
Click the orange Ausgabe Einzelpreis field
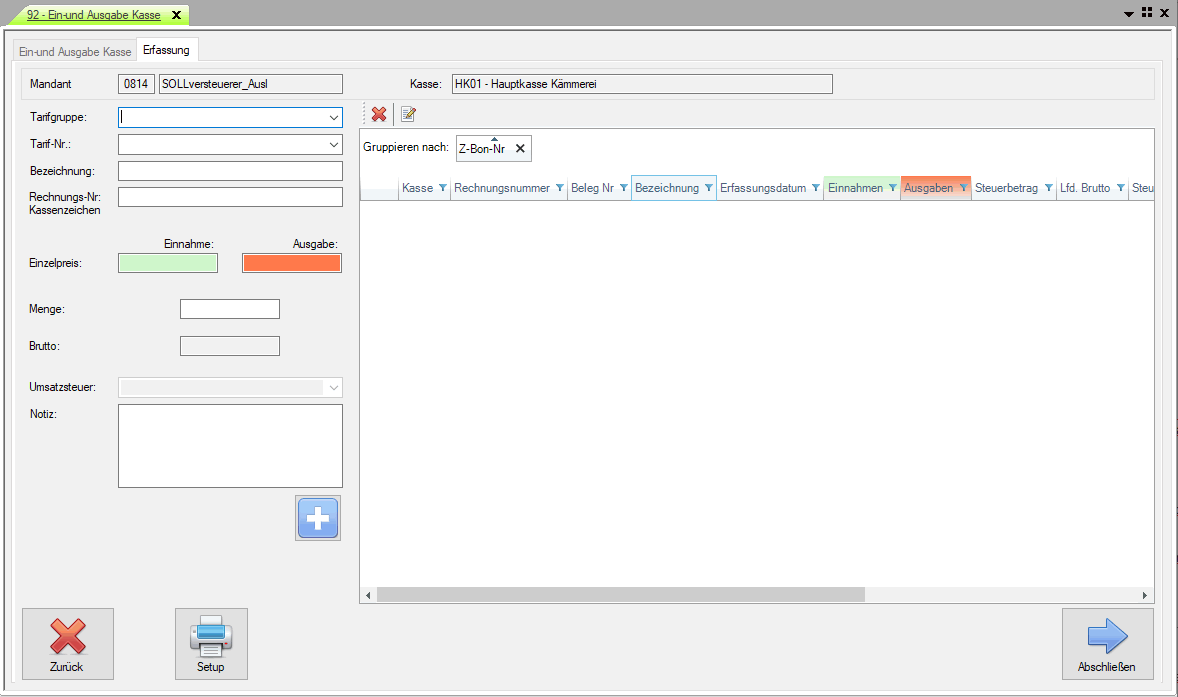[291, 263]
